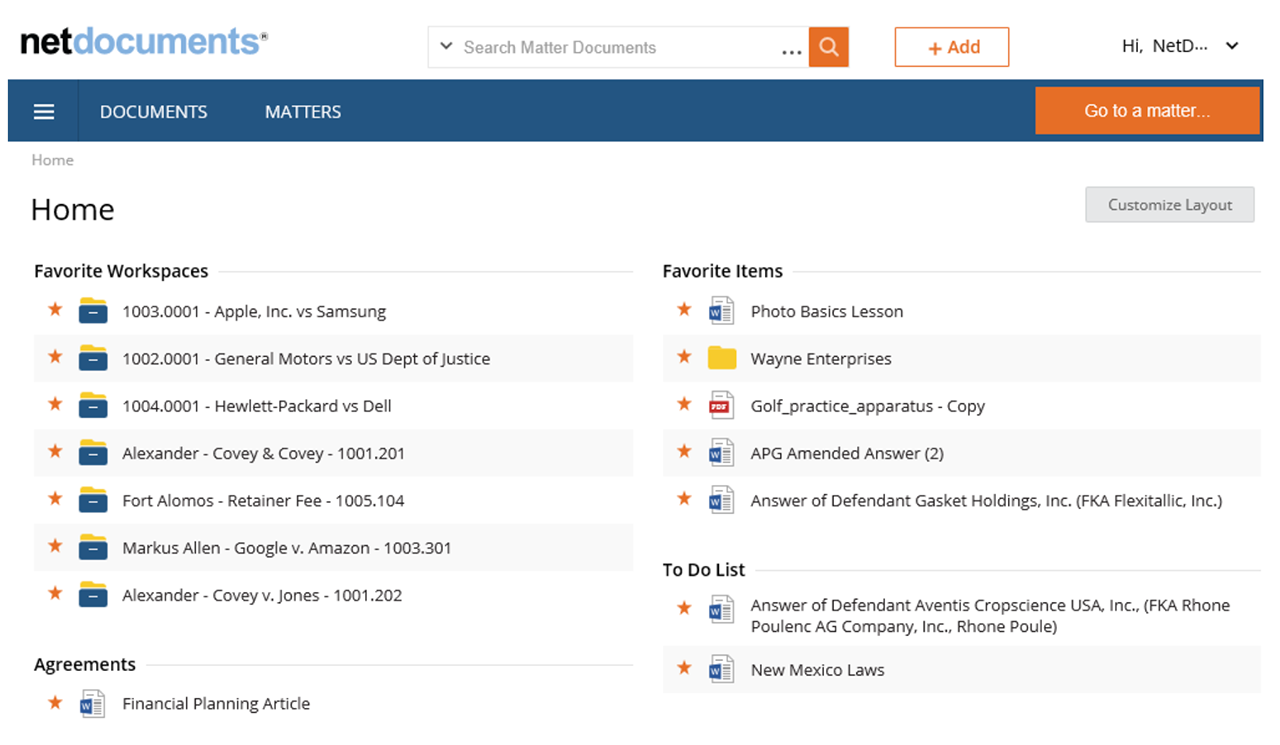Click Word icon for APG Amended Answer (2)

722,452
